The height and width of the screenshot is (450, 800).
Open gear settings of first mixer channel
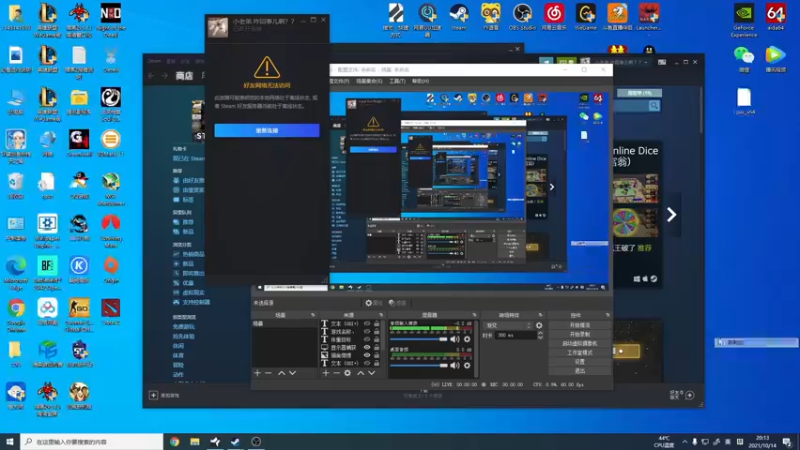(x=467, y=339)
